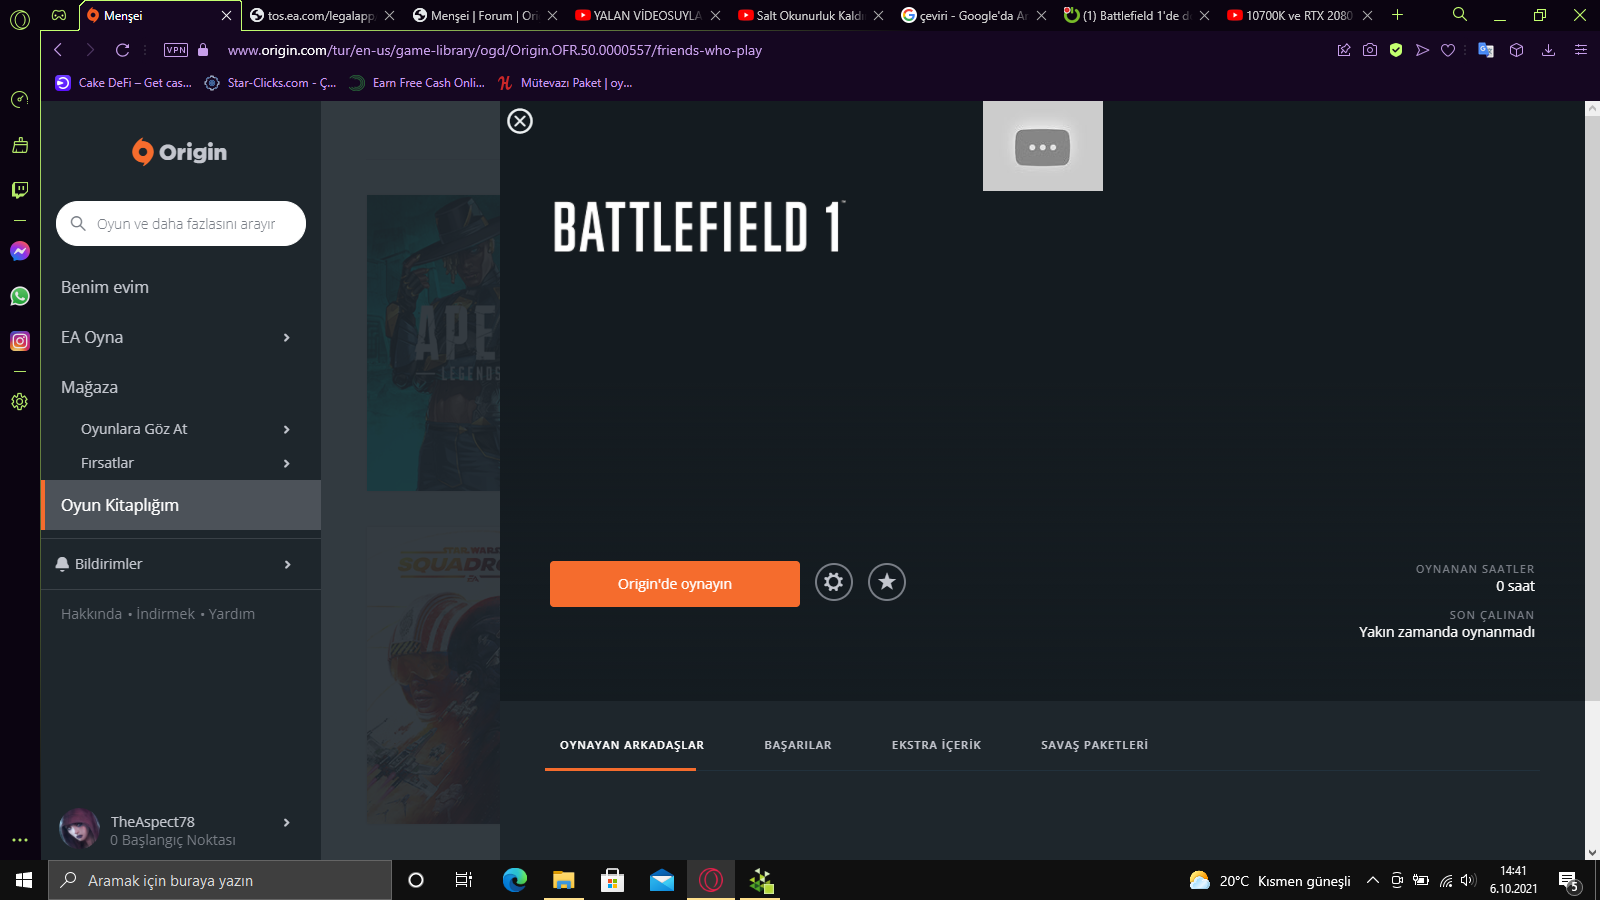The height and width of the screenshot is (900, 1600).
Task: Open the Easy Setup menu icon
Action: 1581,50
